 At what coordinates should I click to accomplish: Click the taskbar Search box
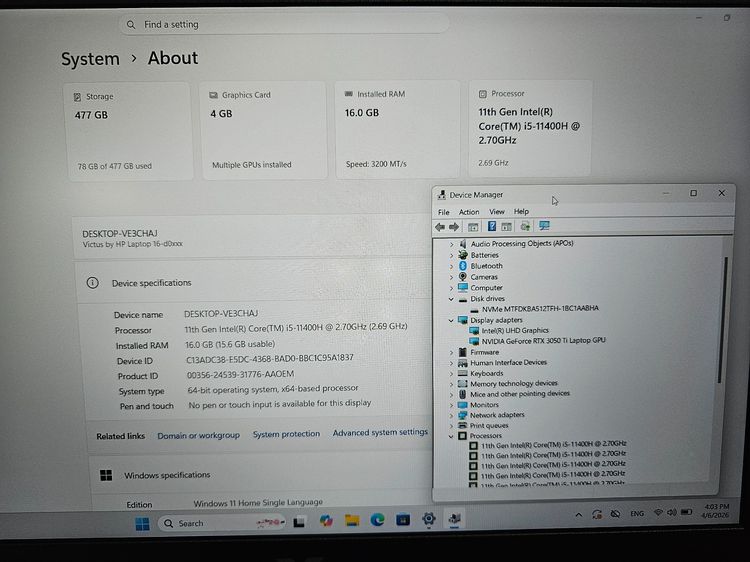pyautogui.click(x=222, y=523)
